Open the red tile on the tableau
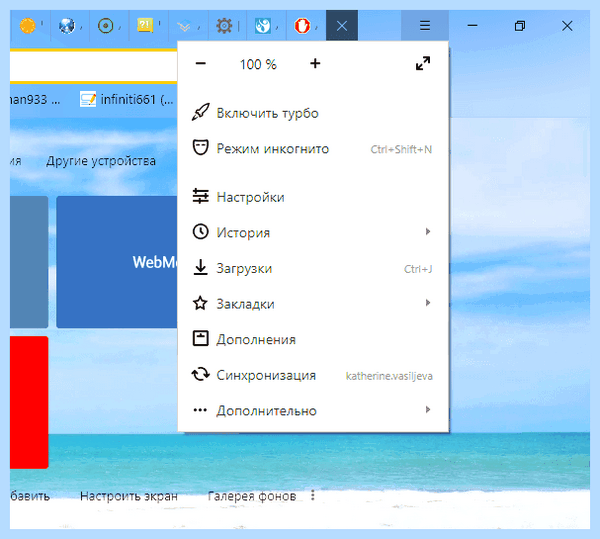This screenshot has width=600, height=539. pos(29,402)
